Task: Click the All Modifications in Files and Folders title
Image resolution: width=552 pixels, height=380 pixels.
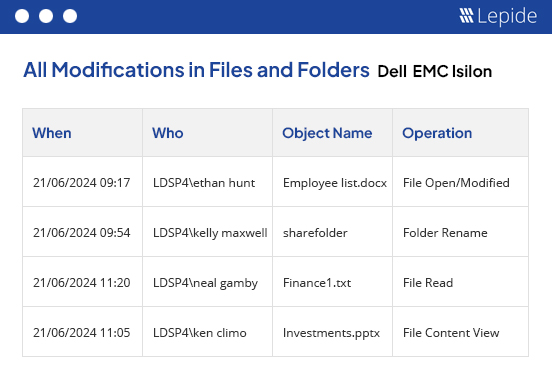Action: tap(196, 70)
